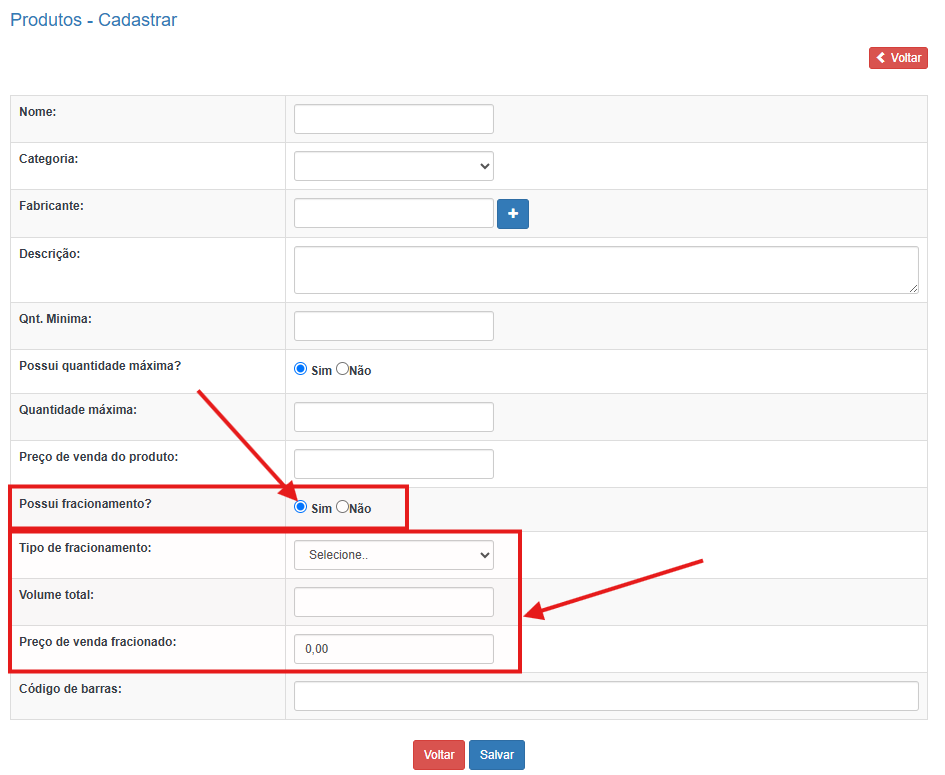
Task: Click the red Voltar button at top right
Action: 898,58
